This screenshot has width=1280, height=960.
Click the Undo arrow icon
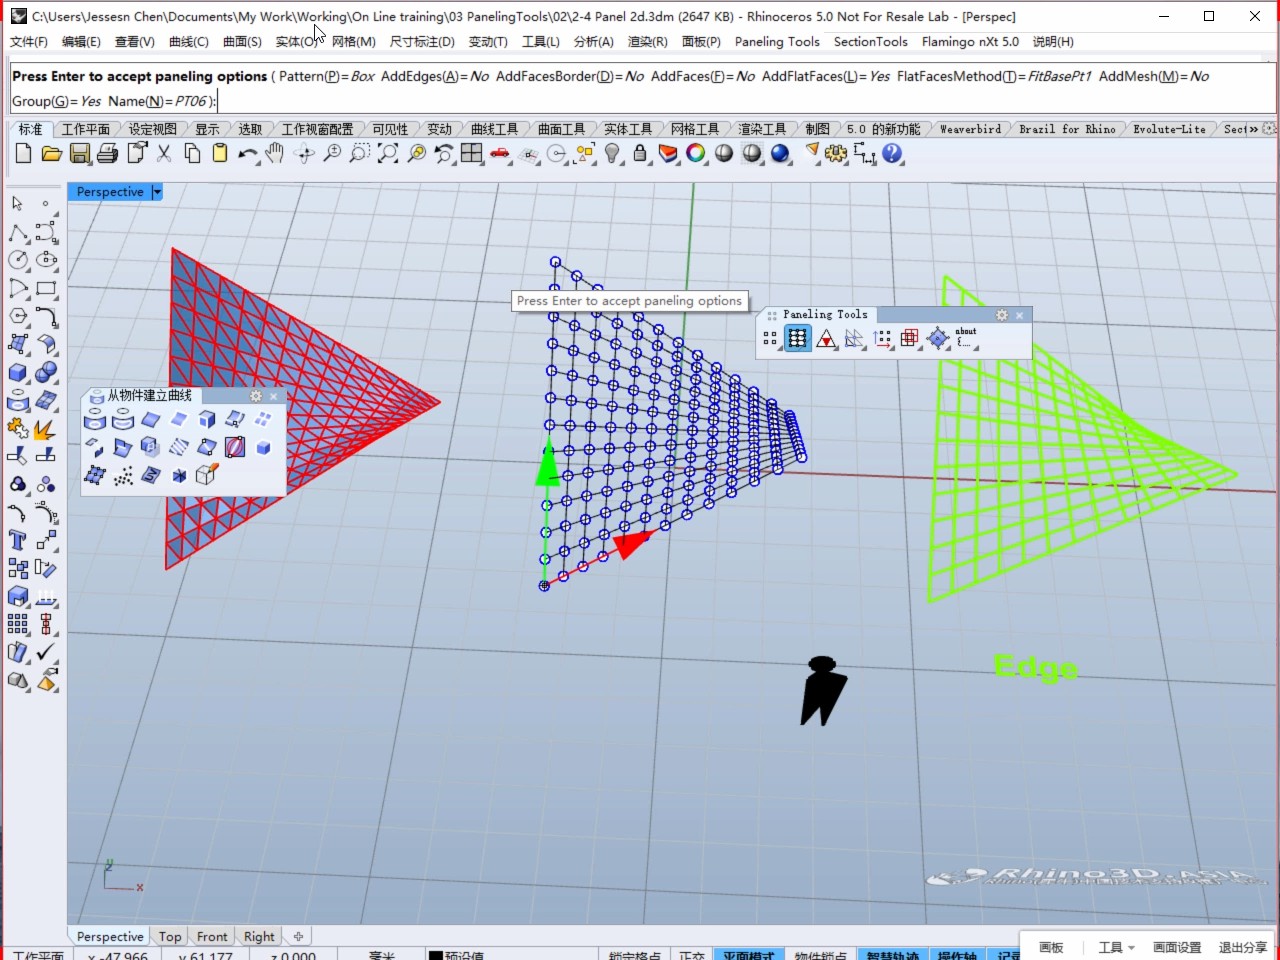point(248,153)
